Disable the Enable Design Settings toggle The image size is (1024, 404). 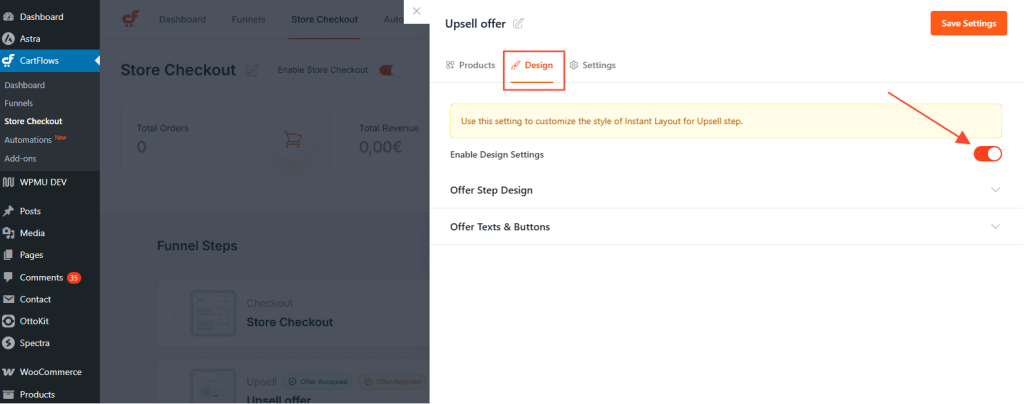pos(987,154)
